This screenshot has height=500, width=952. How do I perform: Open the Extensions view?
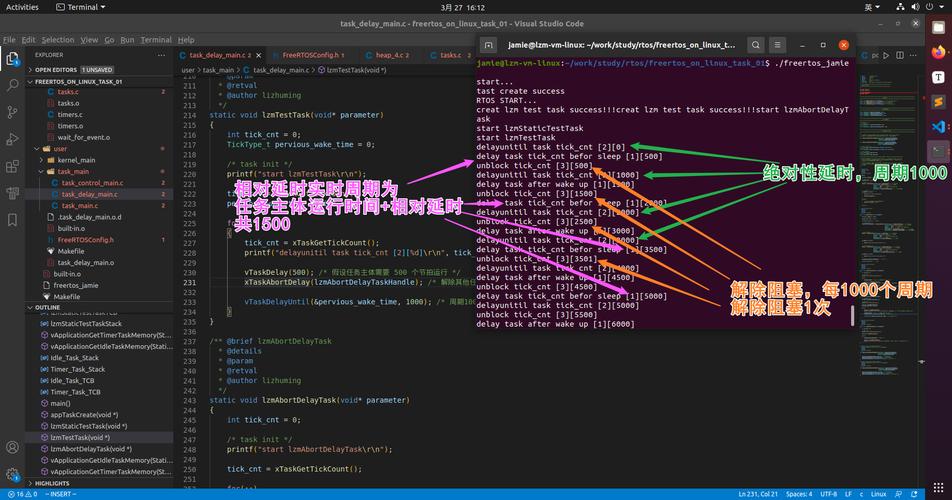(x=12, y=166)
